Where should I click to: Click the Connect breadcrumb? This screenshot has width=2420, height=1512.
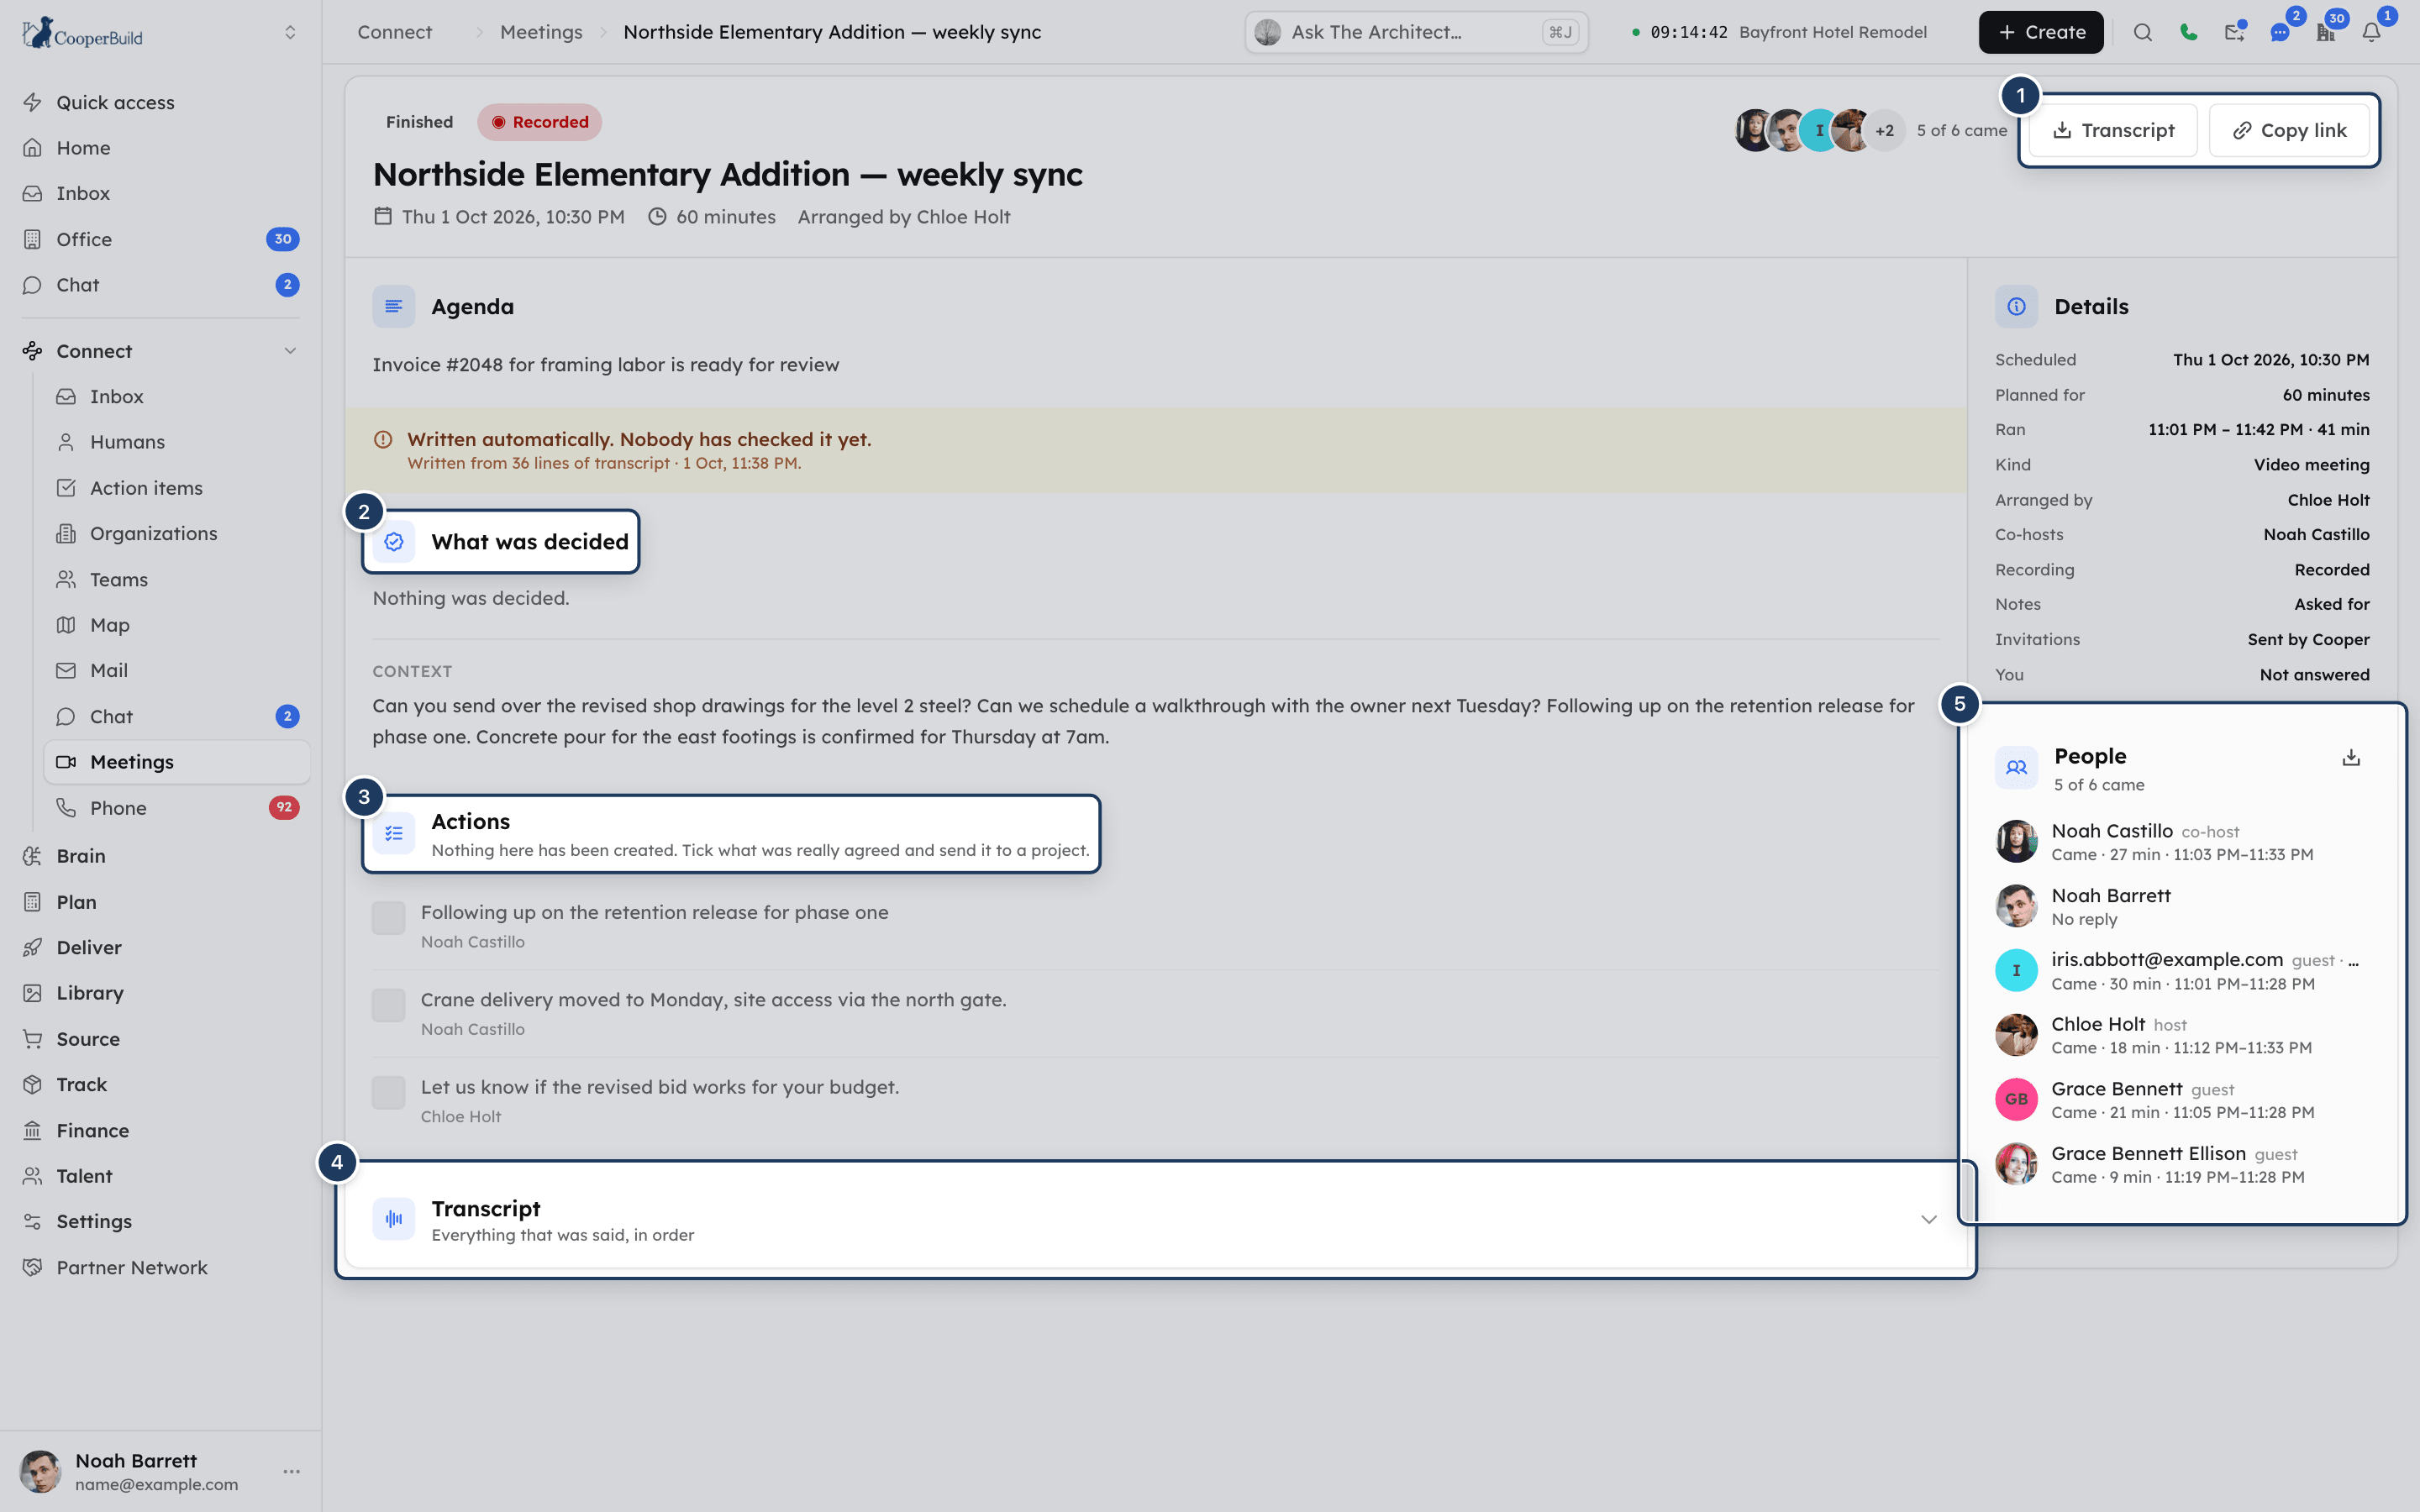(395, 32)
